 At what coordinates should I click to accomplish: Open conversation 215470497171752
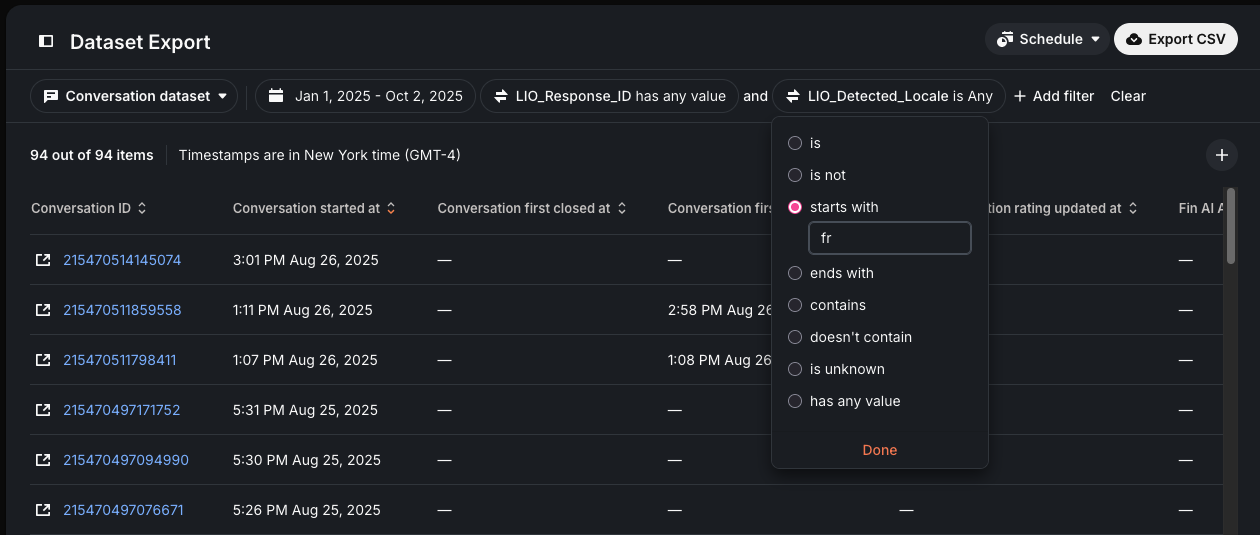122,410
